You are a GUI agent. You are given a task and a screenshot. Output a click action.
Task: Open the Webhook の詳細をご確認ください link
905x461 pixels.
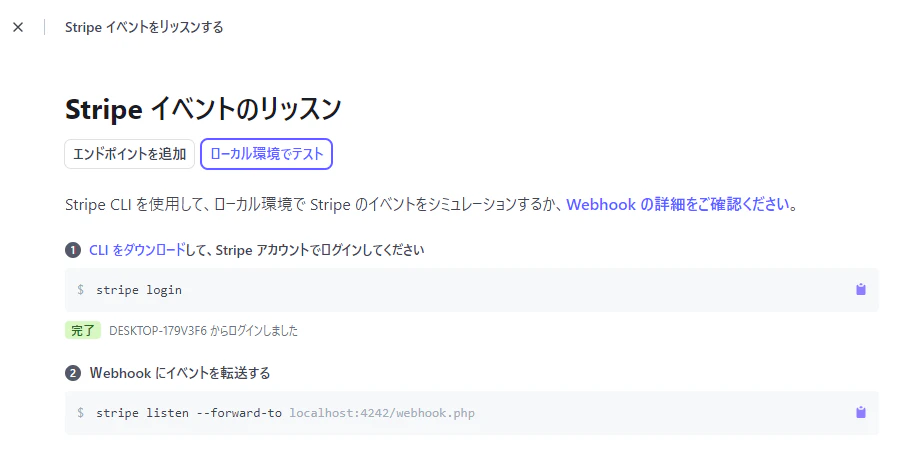pos(678,204)
